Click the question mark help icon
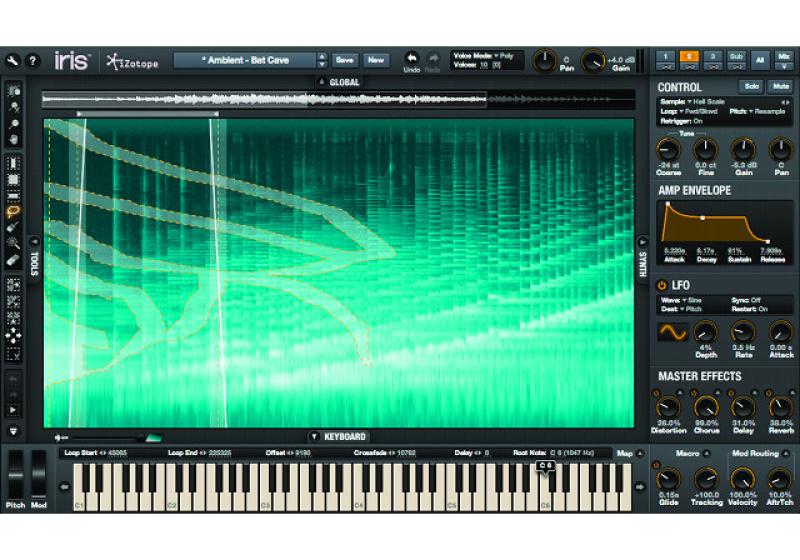The height and width of the screenshot is (560, 800). [x=33, y=60]
